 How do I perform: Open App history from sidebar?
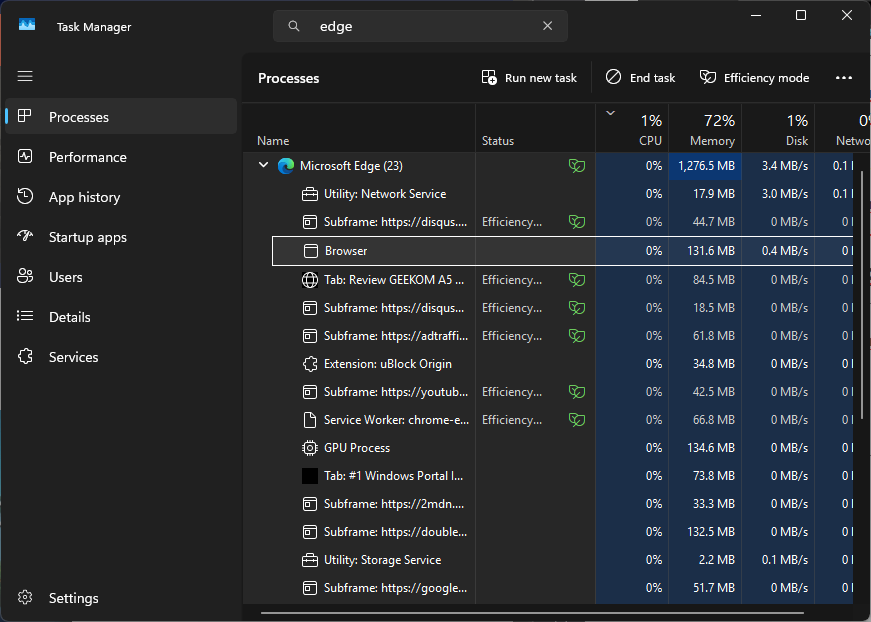pos(84,197)
